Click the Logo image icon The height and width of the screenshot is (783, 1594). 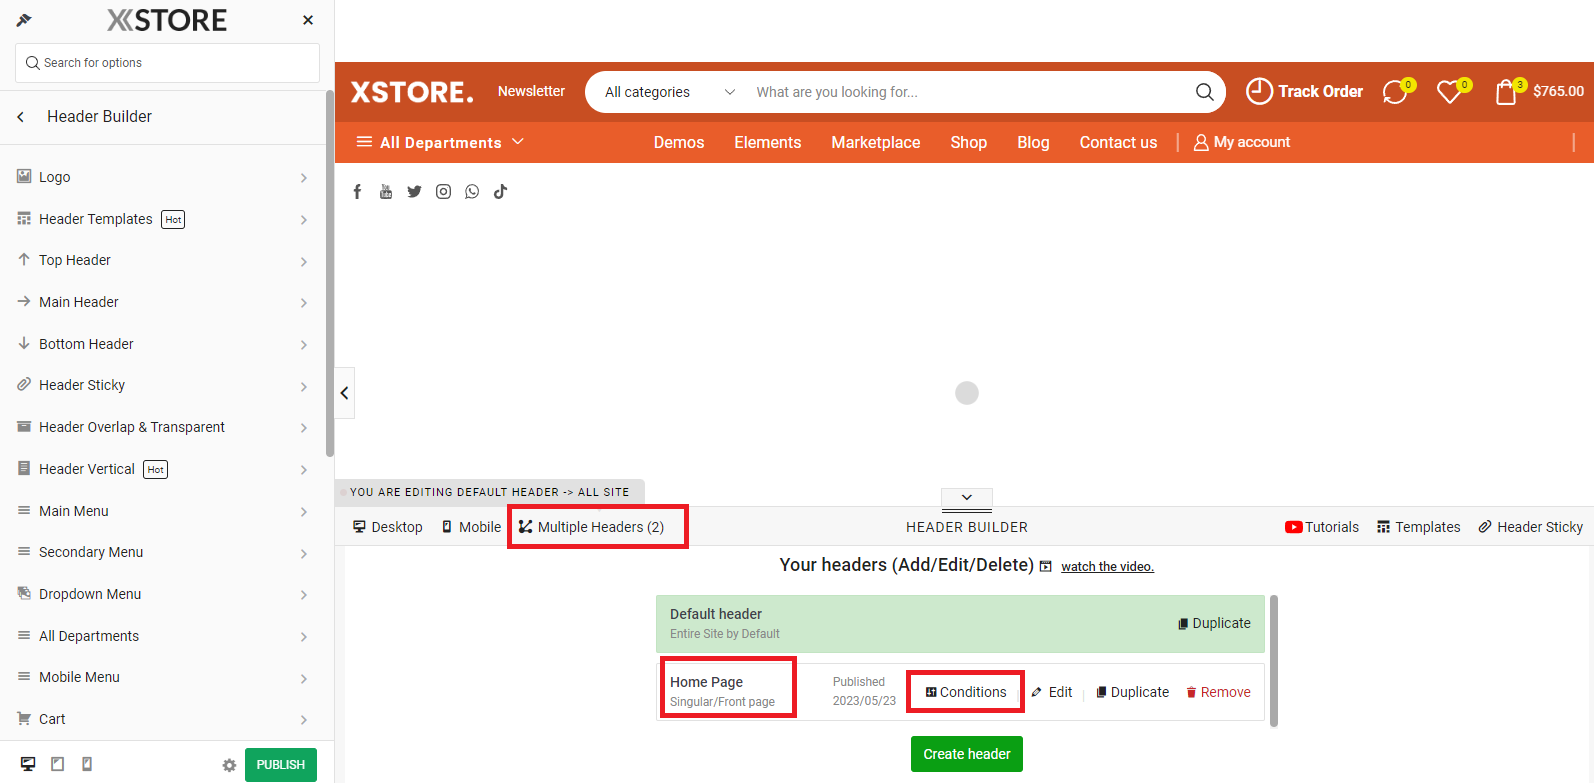coord(24,176)
